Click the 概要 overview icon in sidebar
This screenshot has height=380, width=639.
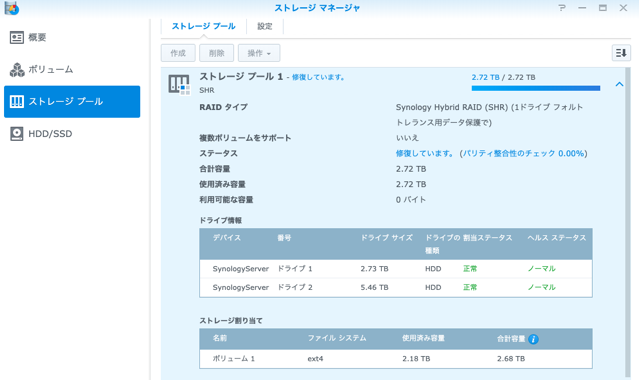[17, 38]
